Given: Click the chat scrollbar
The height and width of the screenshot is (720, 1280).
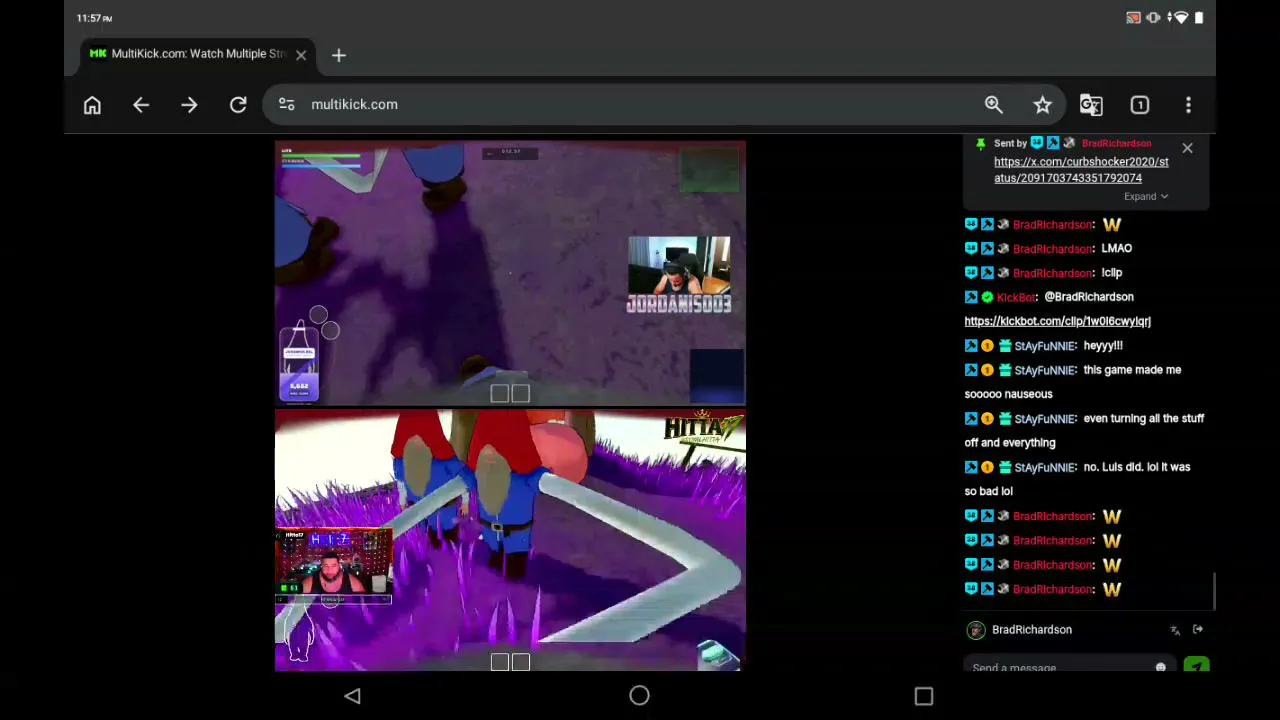Looking at the screenshot, I should pyautogui.click(x=1214, y=590).
